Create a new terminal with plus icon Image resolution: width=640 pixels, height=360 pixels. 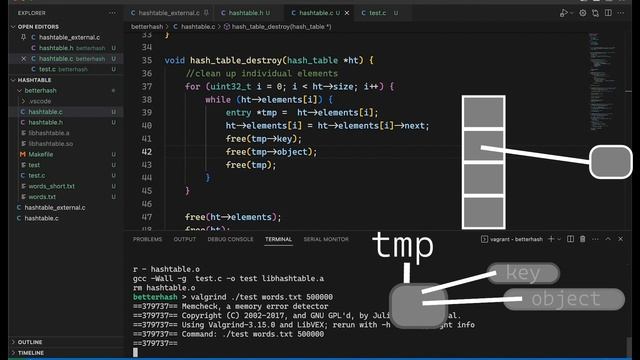coord(551,239)
